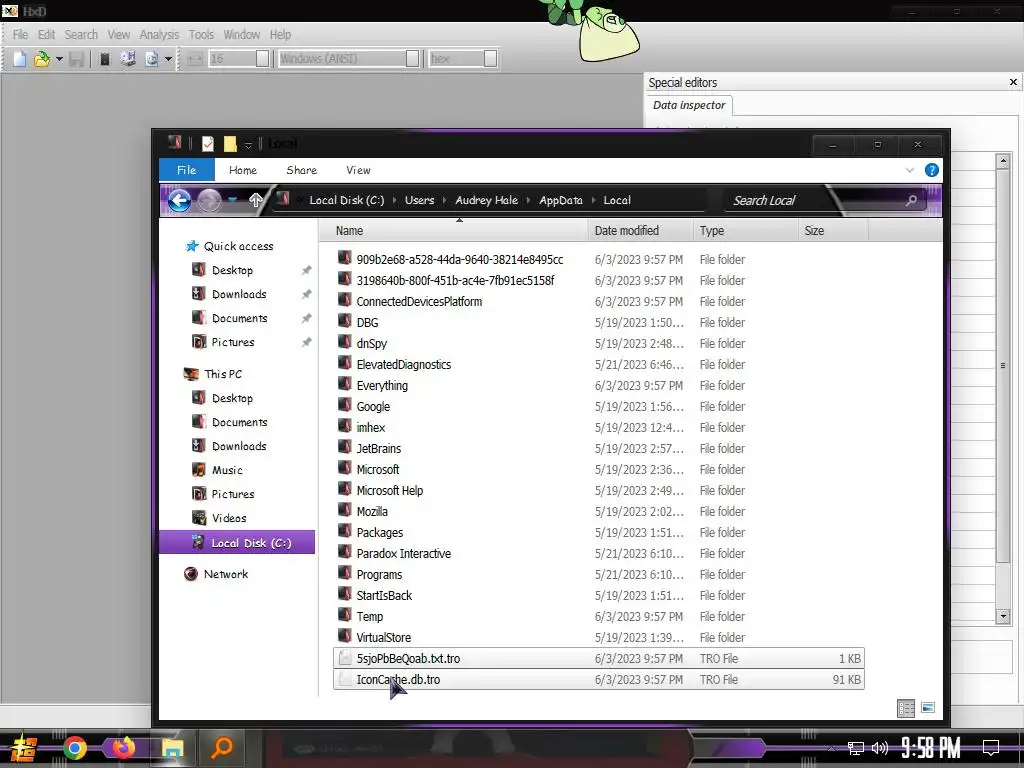The width and height of the screenshot is (1024, 768).
Task: Click the HxD panel scrollbar down arrow
Action: [x=1002, y=616]
